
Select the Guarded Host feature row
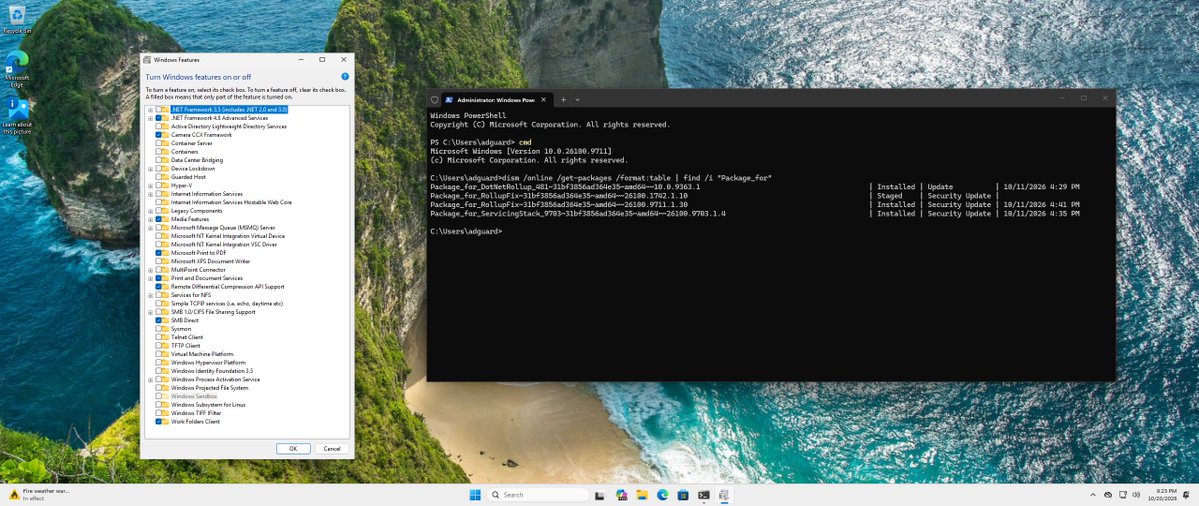point(188,177)
